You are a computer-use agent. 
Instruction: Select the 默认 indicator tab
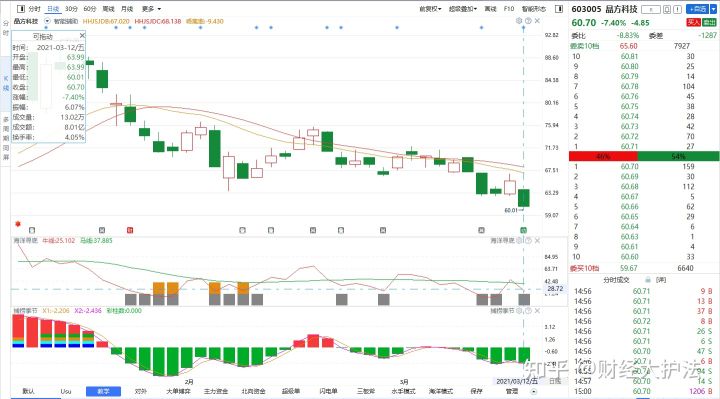(x=28, y=391)
